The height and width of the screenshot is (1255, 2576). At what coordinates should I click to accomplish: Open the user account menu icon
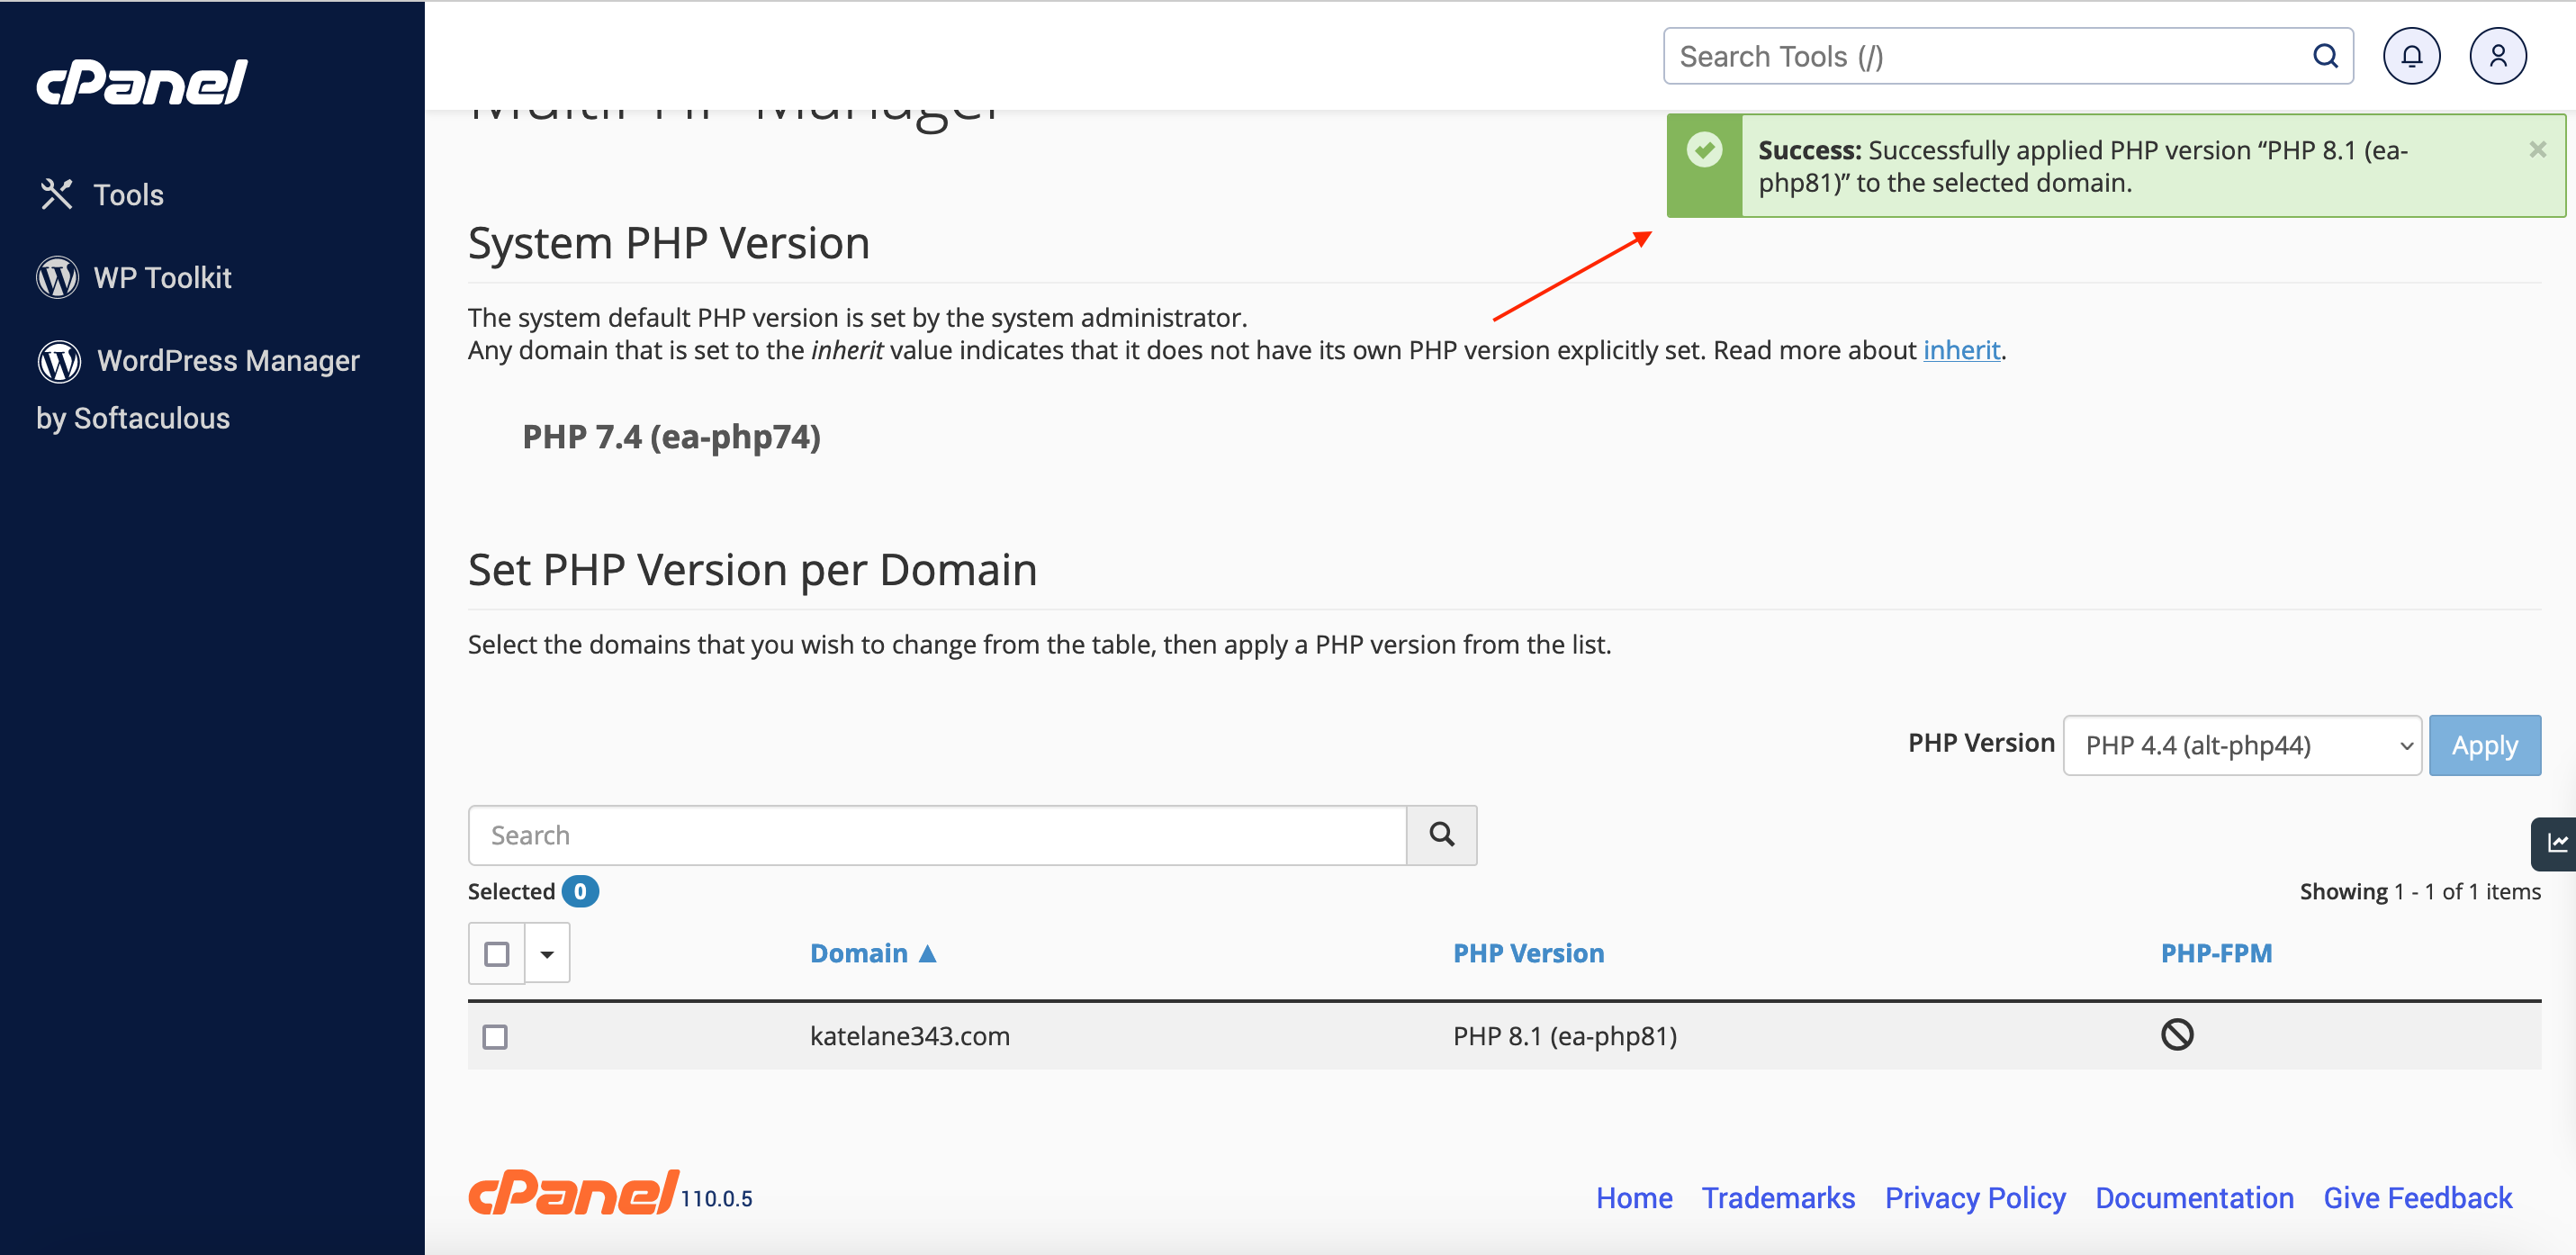(2497, 56)
